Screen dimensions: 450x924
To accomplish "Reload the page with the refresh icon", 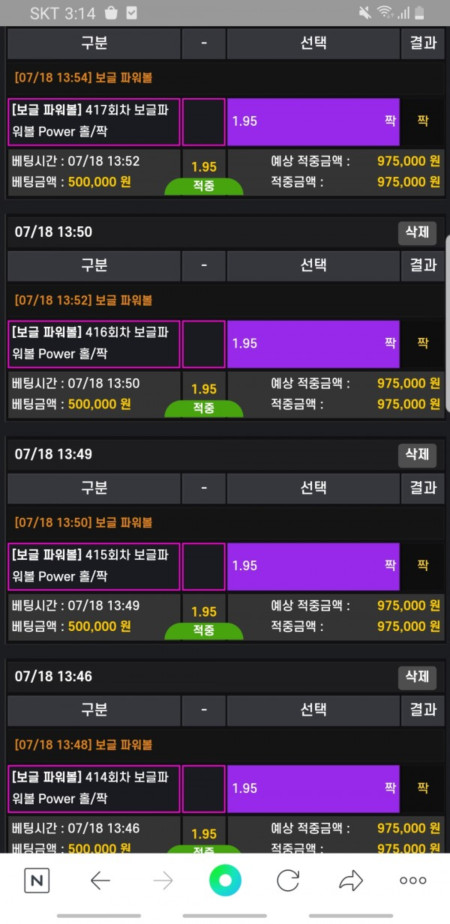I will 288,881.
